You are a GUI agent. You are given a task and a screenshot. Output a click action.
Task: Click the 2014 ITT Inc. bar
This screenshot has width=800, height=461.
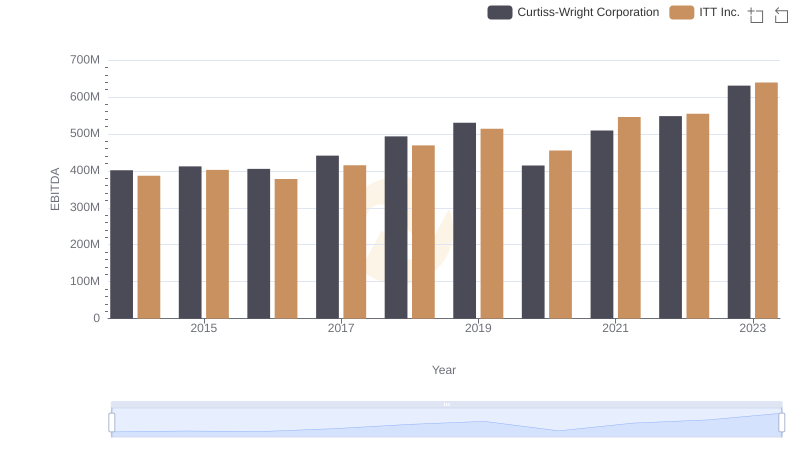coord(149,247)
